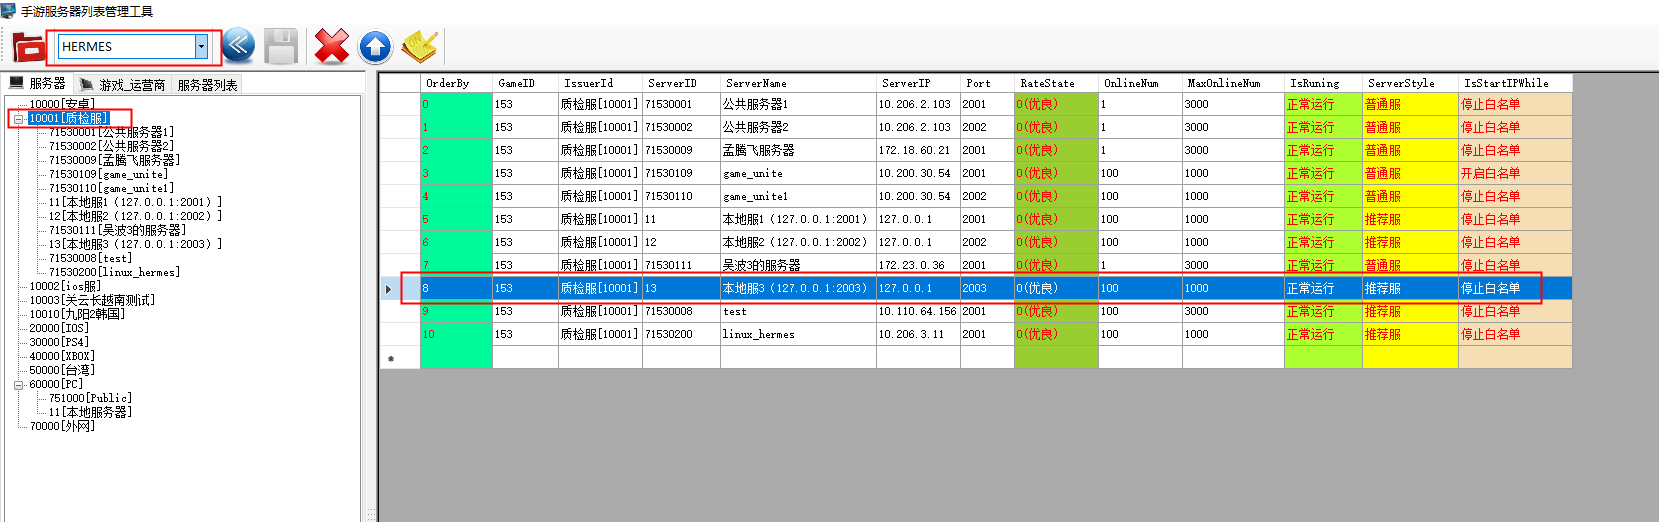
Task: Click the blue double-arrow back icon
Action: click(x=238, y=46)
